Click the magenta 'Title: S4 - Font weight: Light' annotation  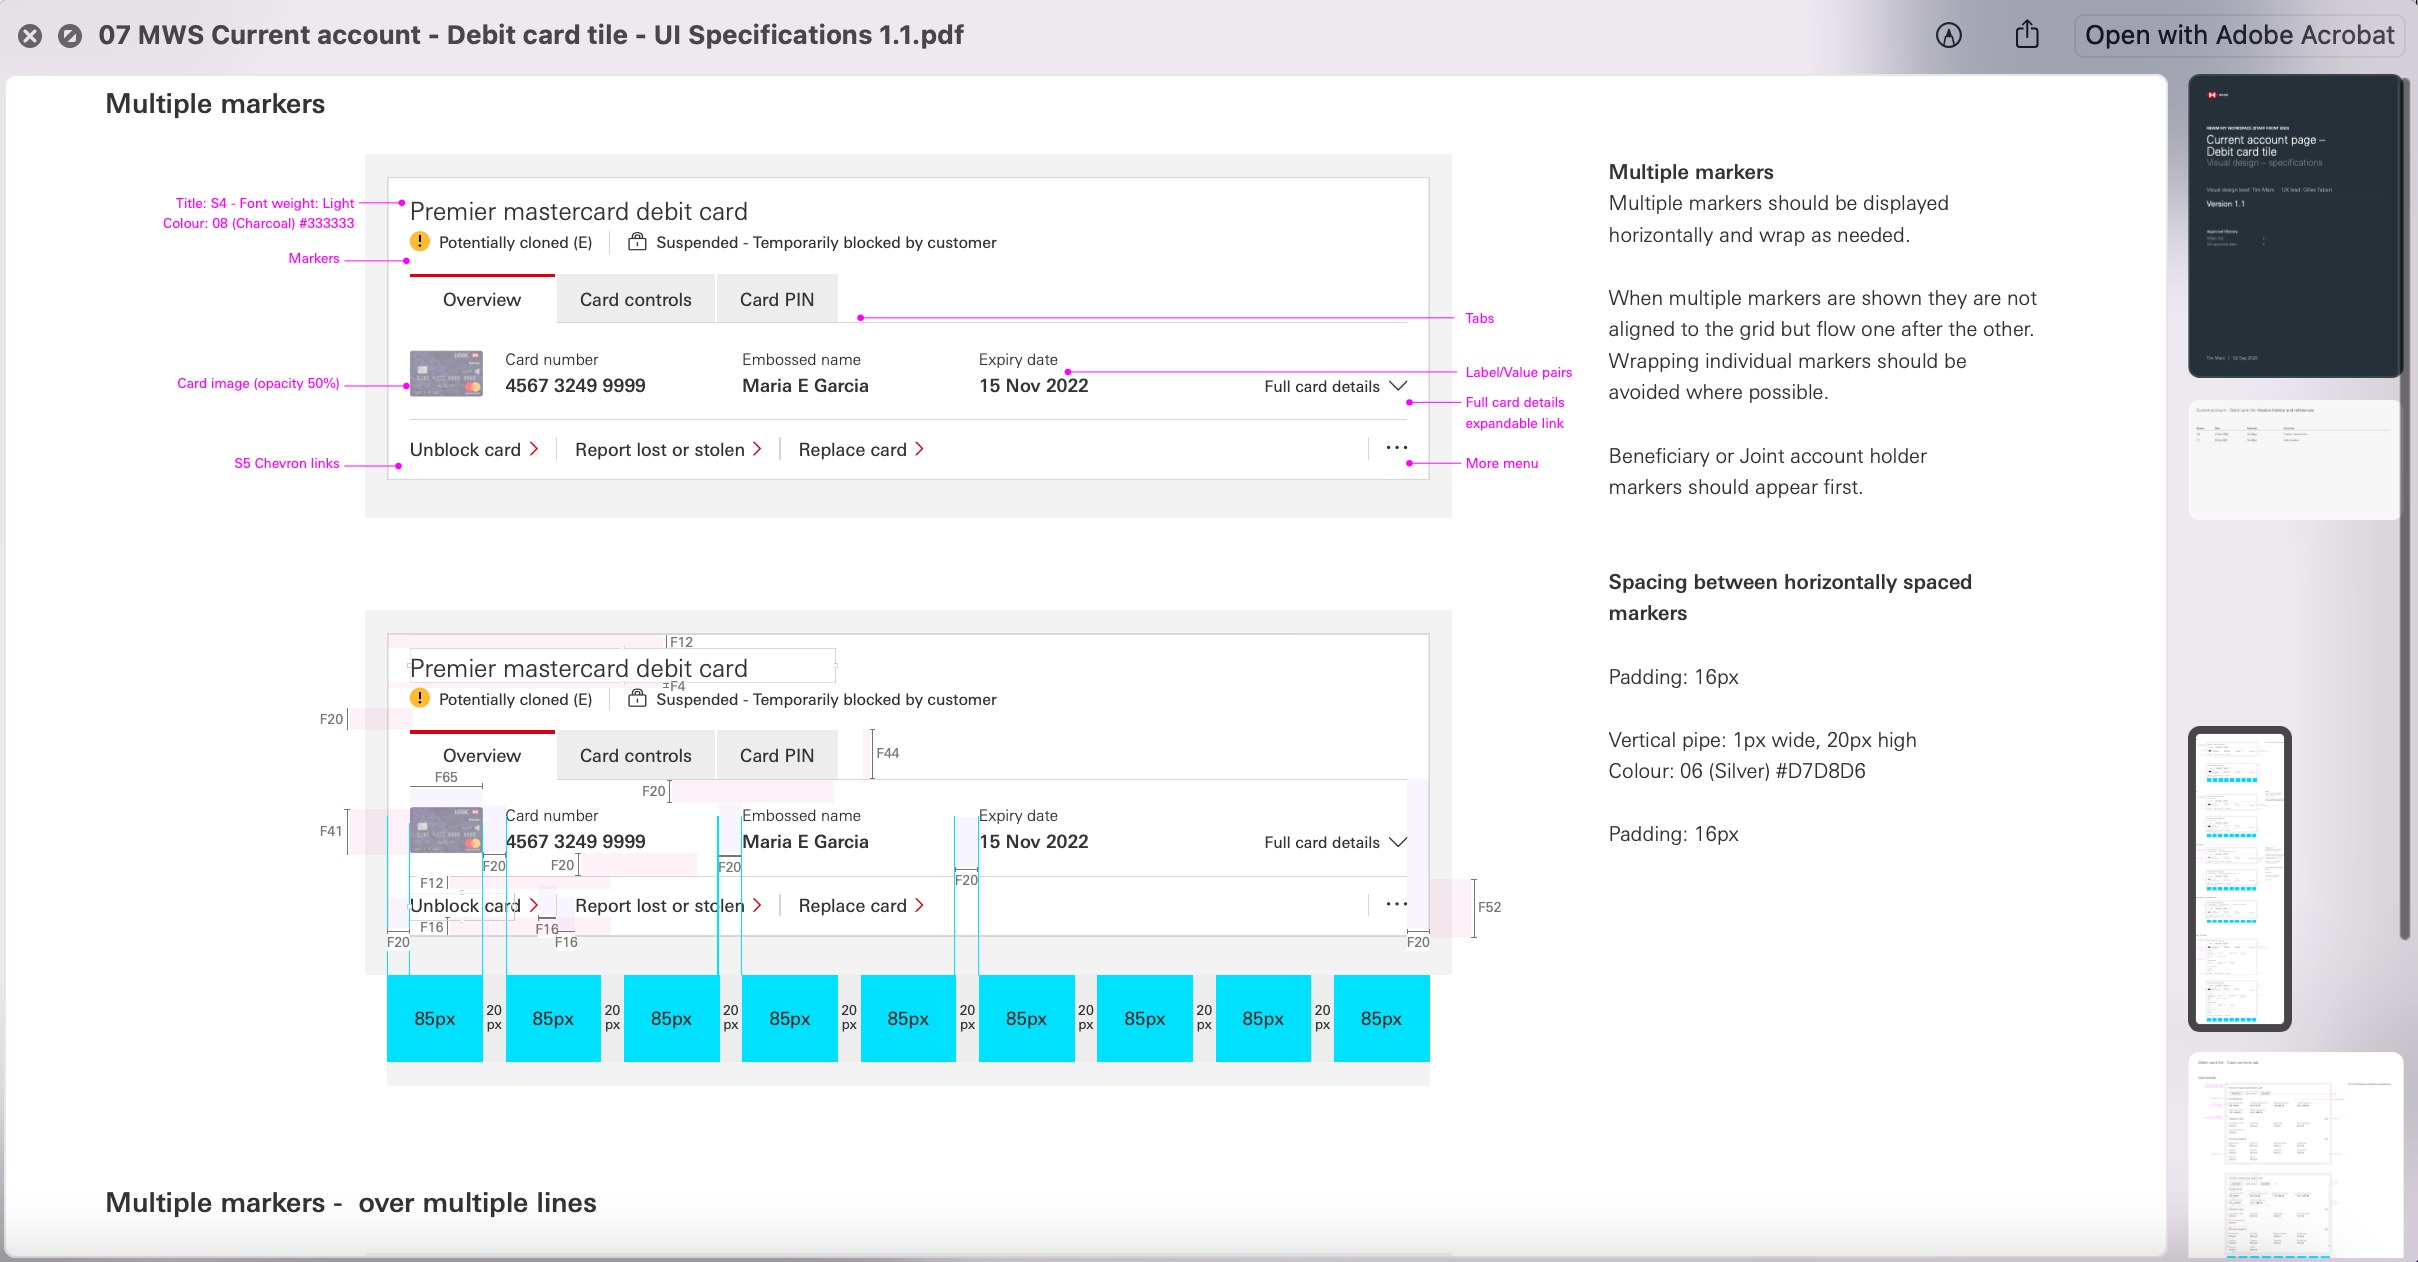(264, 203)
